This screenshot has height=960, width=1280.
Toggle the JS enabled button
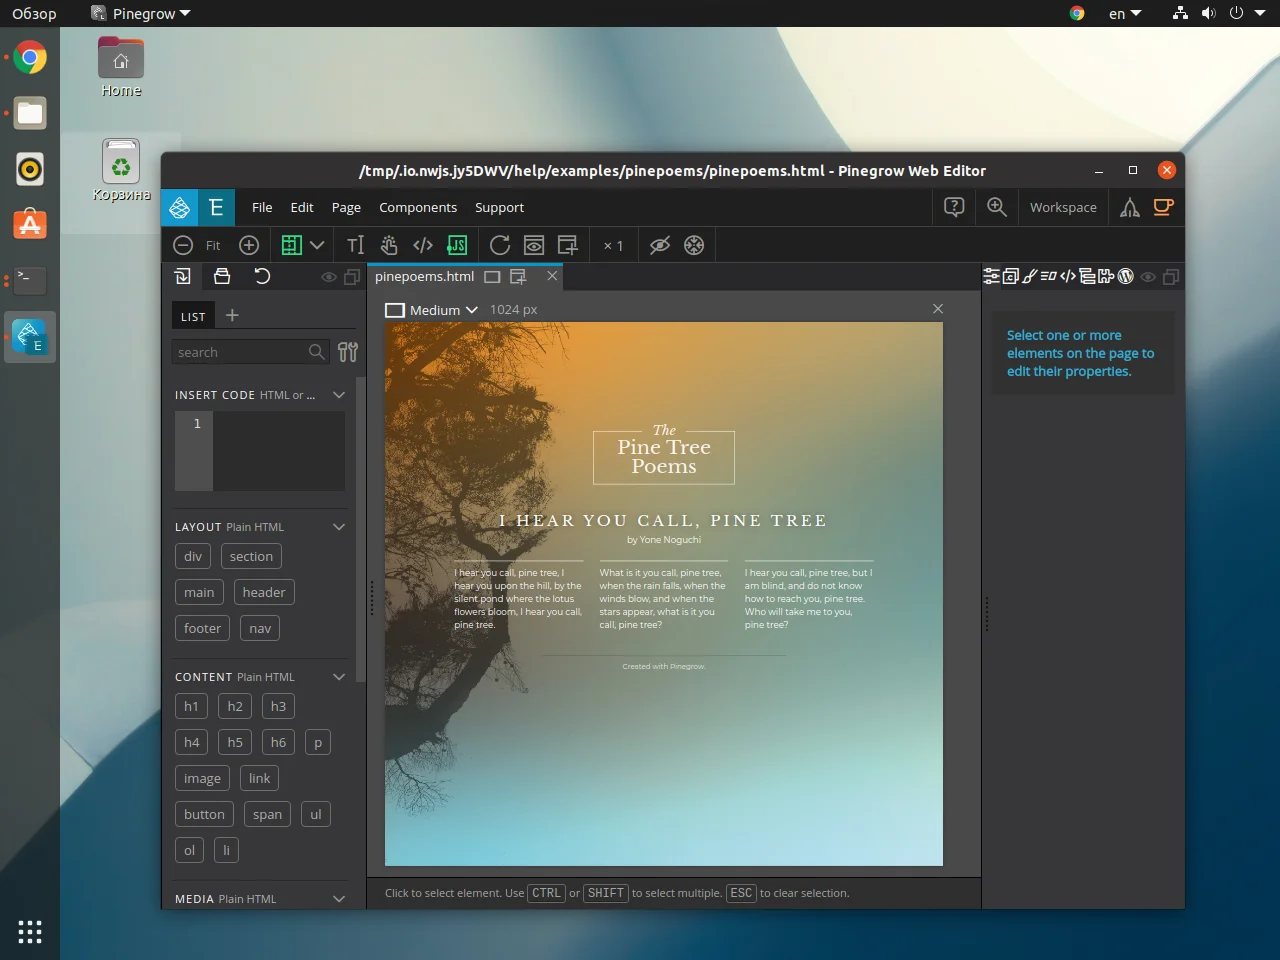pos(457,245)
